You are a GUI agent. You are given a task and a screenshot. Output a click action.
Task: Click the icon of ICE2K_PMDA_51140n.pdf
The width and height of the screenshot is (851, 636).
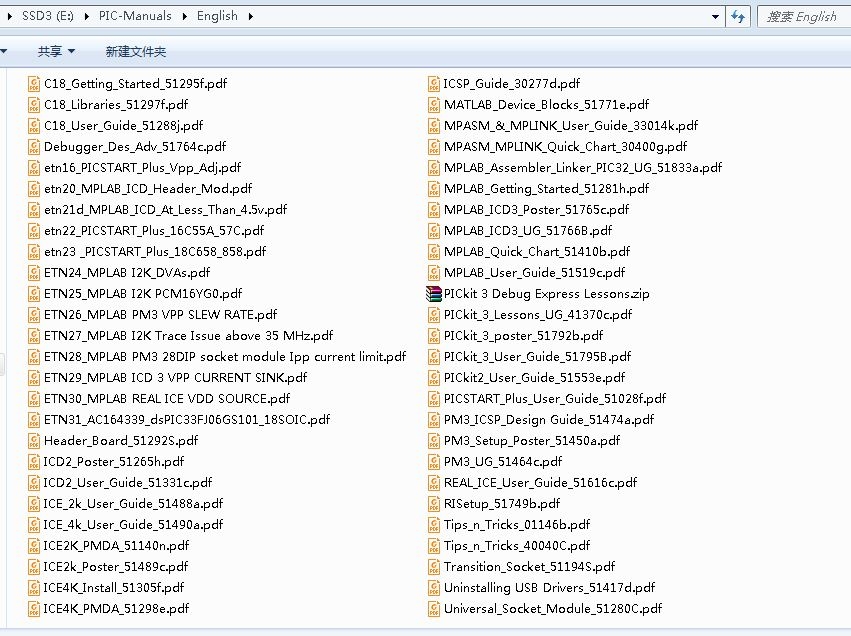34,546
